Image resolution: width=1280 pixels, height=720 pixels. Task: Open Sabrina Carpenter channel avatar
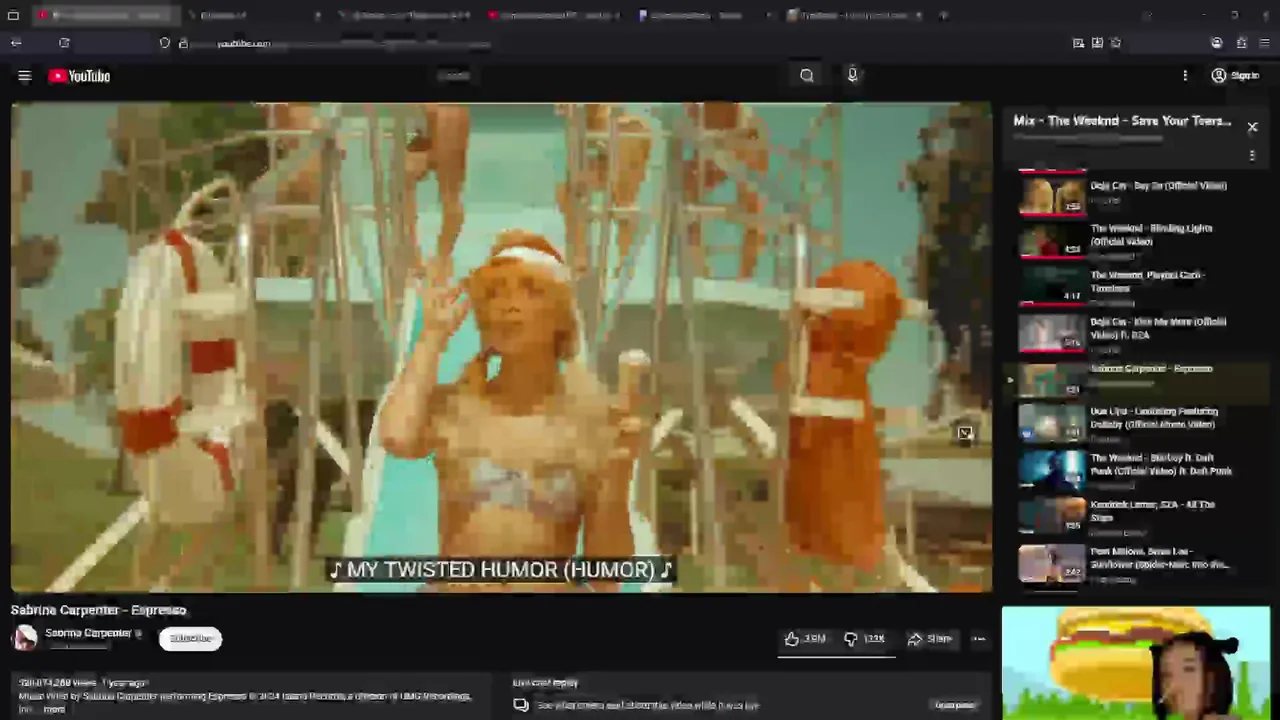click(x=25, y=637)
